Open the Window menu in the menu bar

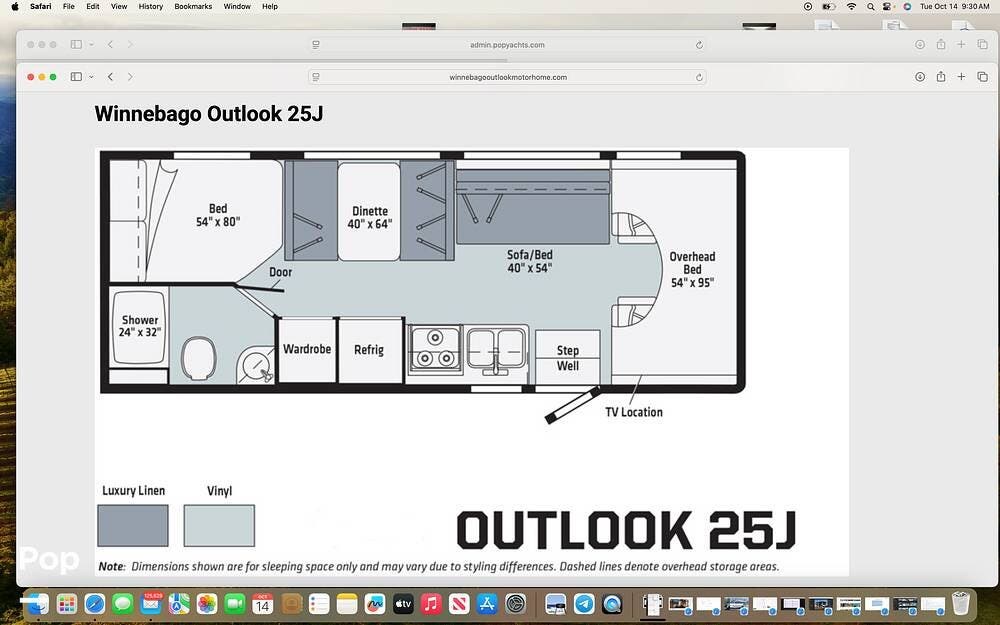point(237,6)
